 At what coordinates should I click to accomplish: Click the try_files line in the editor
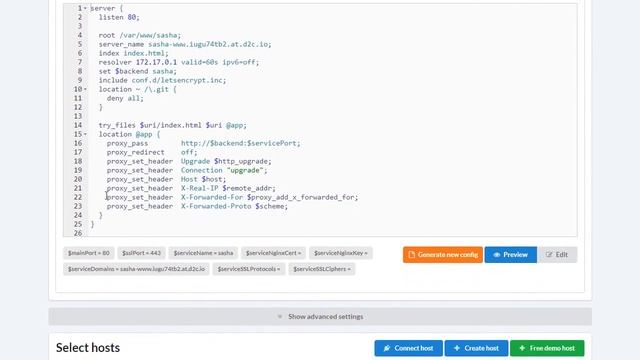pos(173,125)
